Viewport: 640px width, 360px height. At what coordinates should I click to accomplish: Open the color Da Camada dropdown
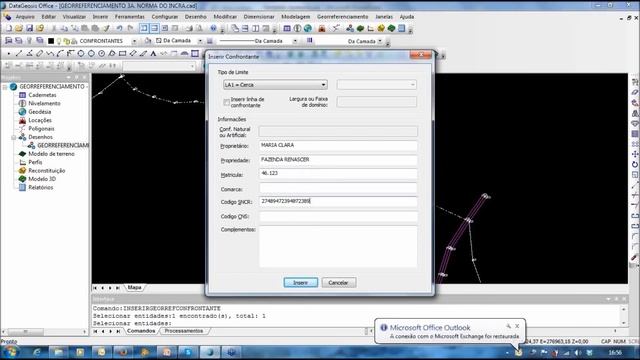click(x=200, y=41)
